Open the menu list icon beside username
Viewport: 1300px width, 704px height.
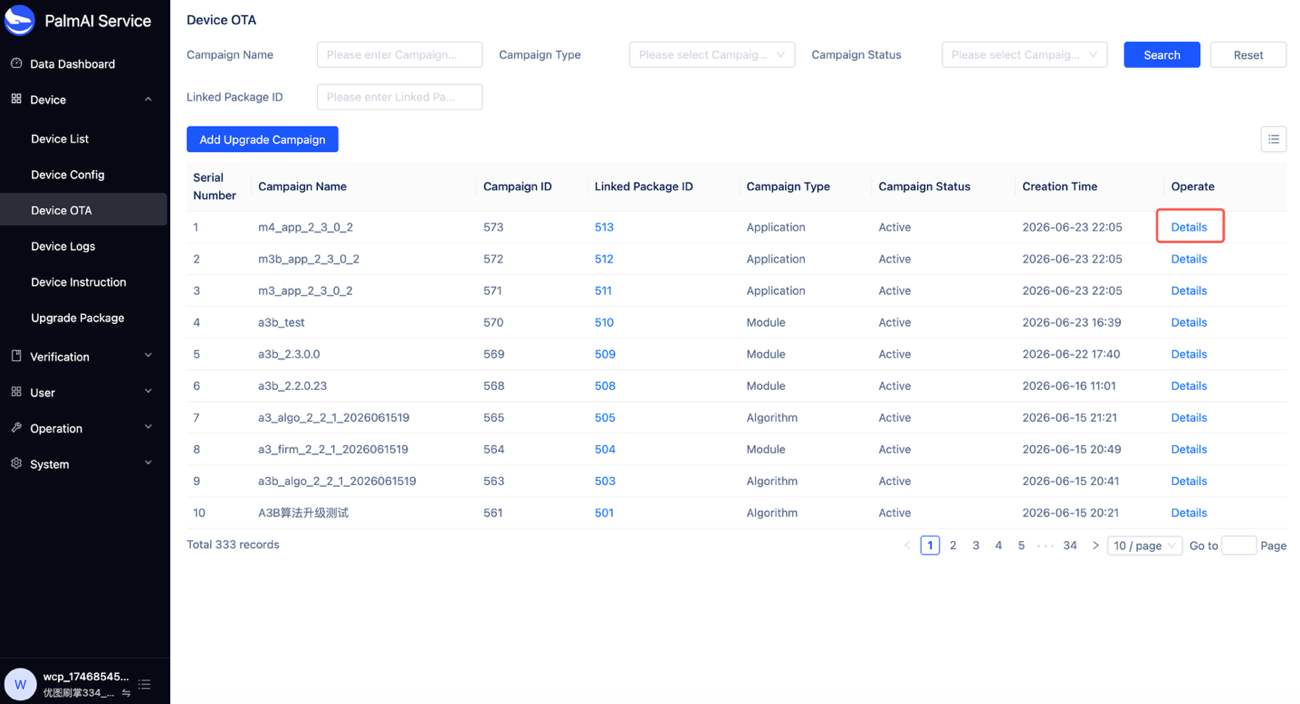(145, 684)
